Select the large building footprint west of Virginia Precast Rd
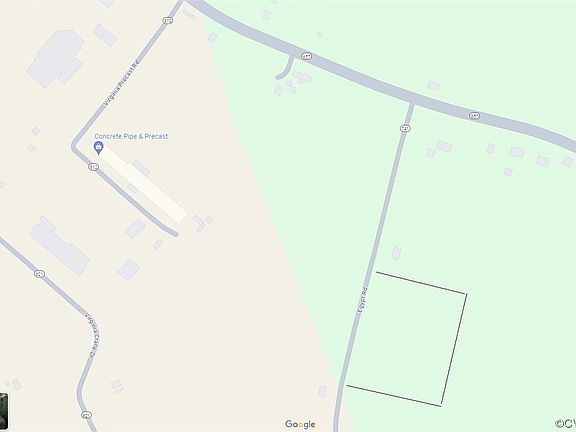576x432 pixels. (55, 59)
